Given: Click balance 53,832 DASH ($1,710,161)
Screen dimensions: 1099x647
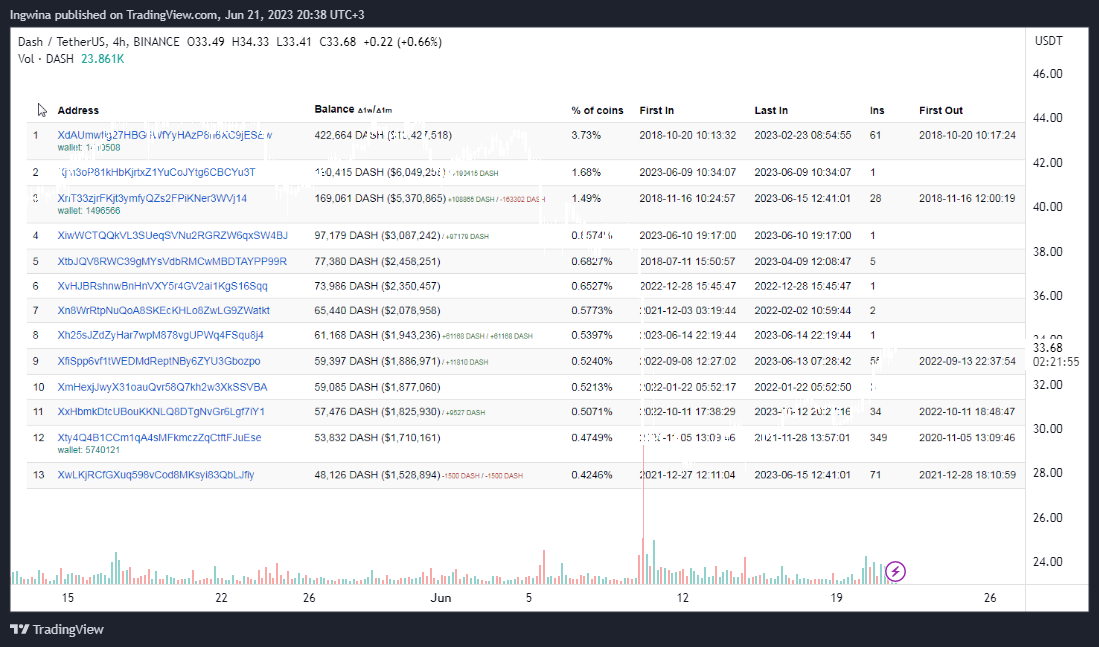Looking at the screenshot, I should click(378, 437).
